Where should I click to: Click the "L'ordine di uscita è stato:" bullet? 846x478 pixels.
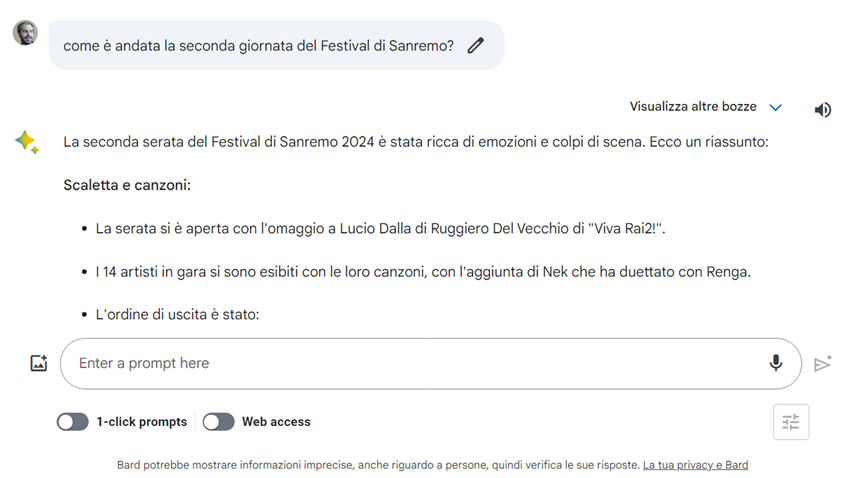177,314
